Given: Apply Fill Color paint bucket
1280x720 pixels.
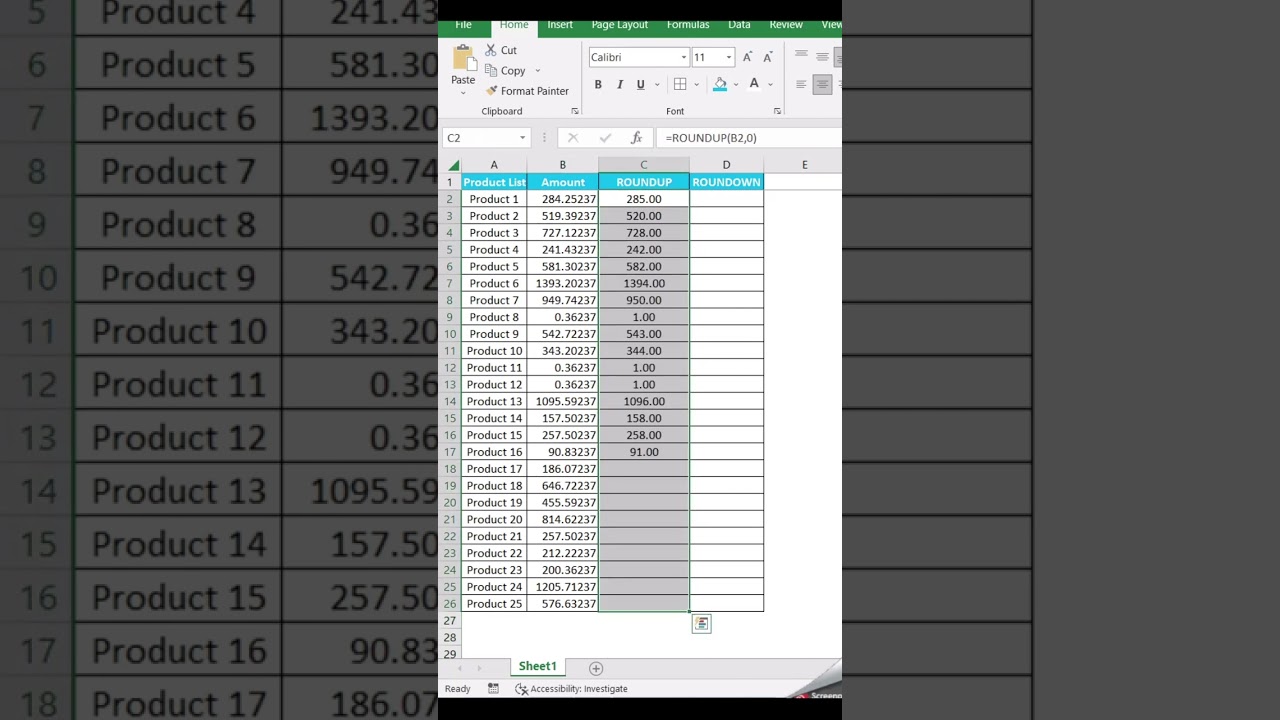Looking at the screenshot, I should [x=720, y=84].
